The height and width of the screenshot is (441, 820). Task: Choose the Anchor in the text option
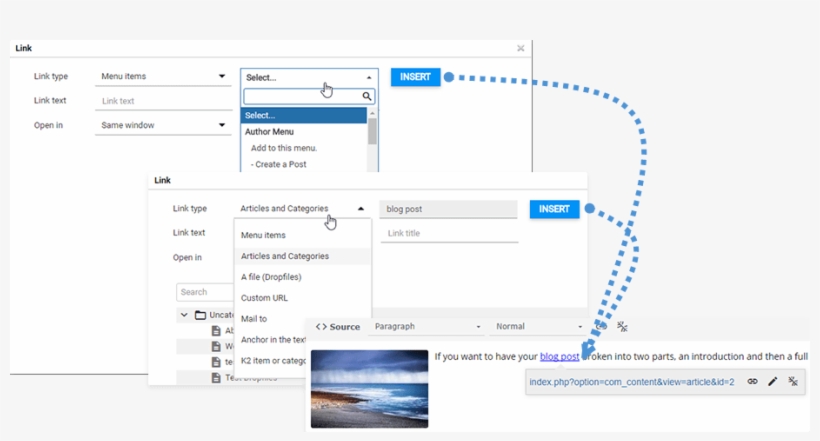271,340
